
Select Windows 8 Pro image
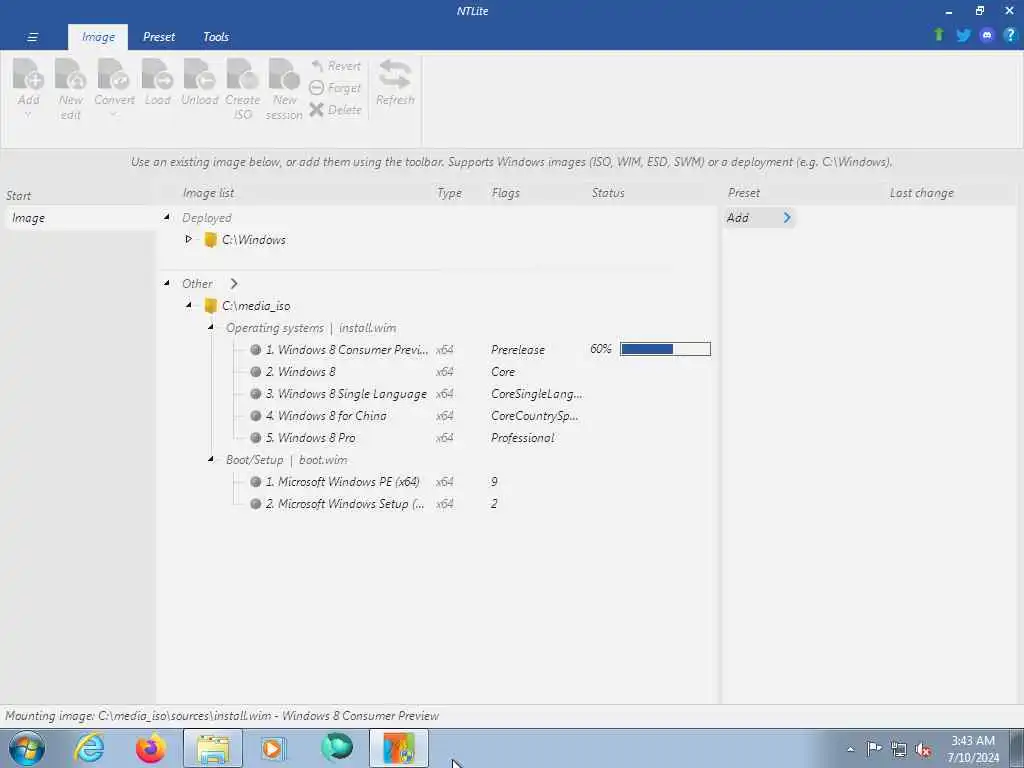click(310, 438)
